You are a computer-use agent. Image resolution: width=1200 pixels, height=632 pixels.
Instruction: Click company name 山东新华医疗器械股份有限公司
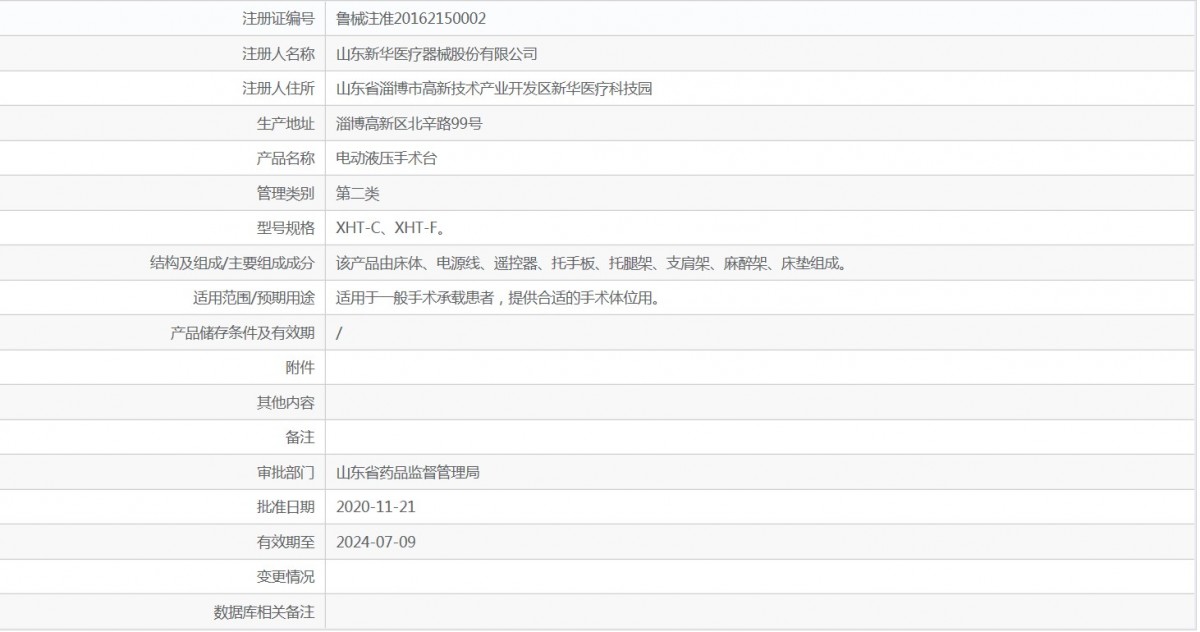[437, 53]
